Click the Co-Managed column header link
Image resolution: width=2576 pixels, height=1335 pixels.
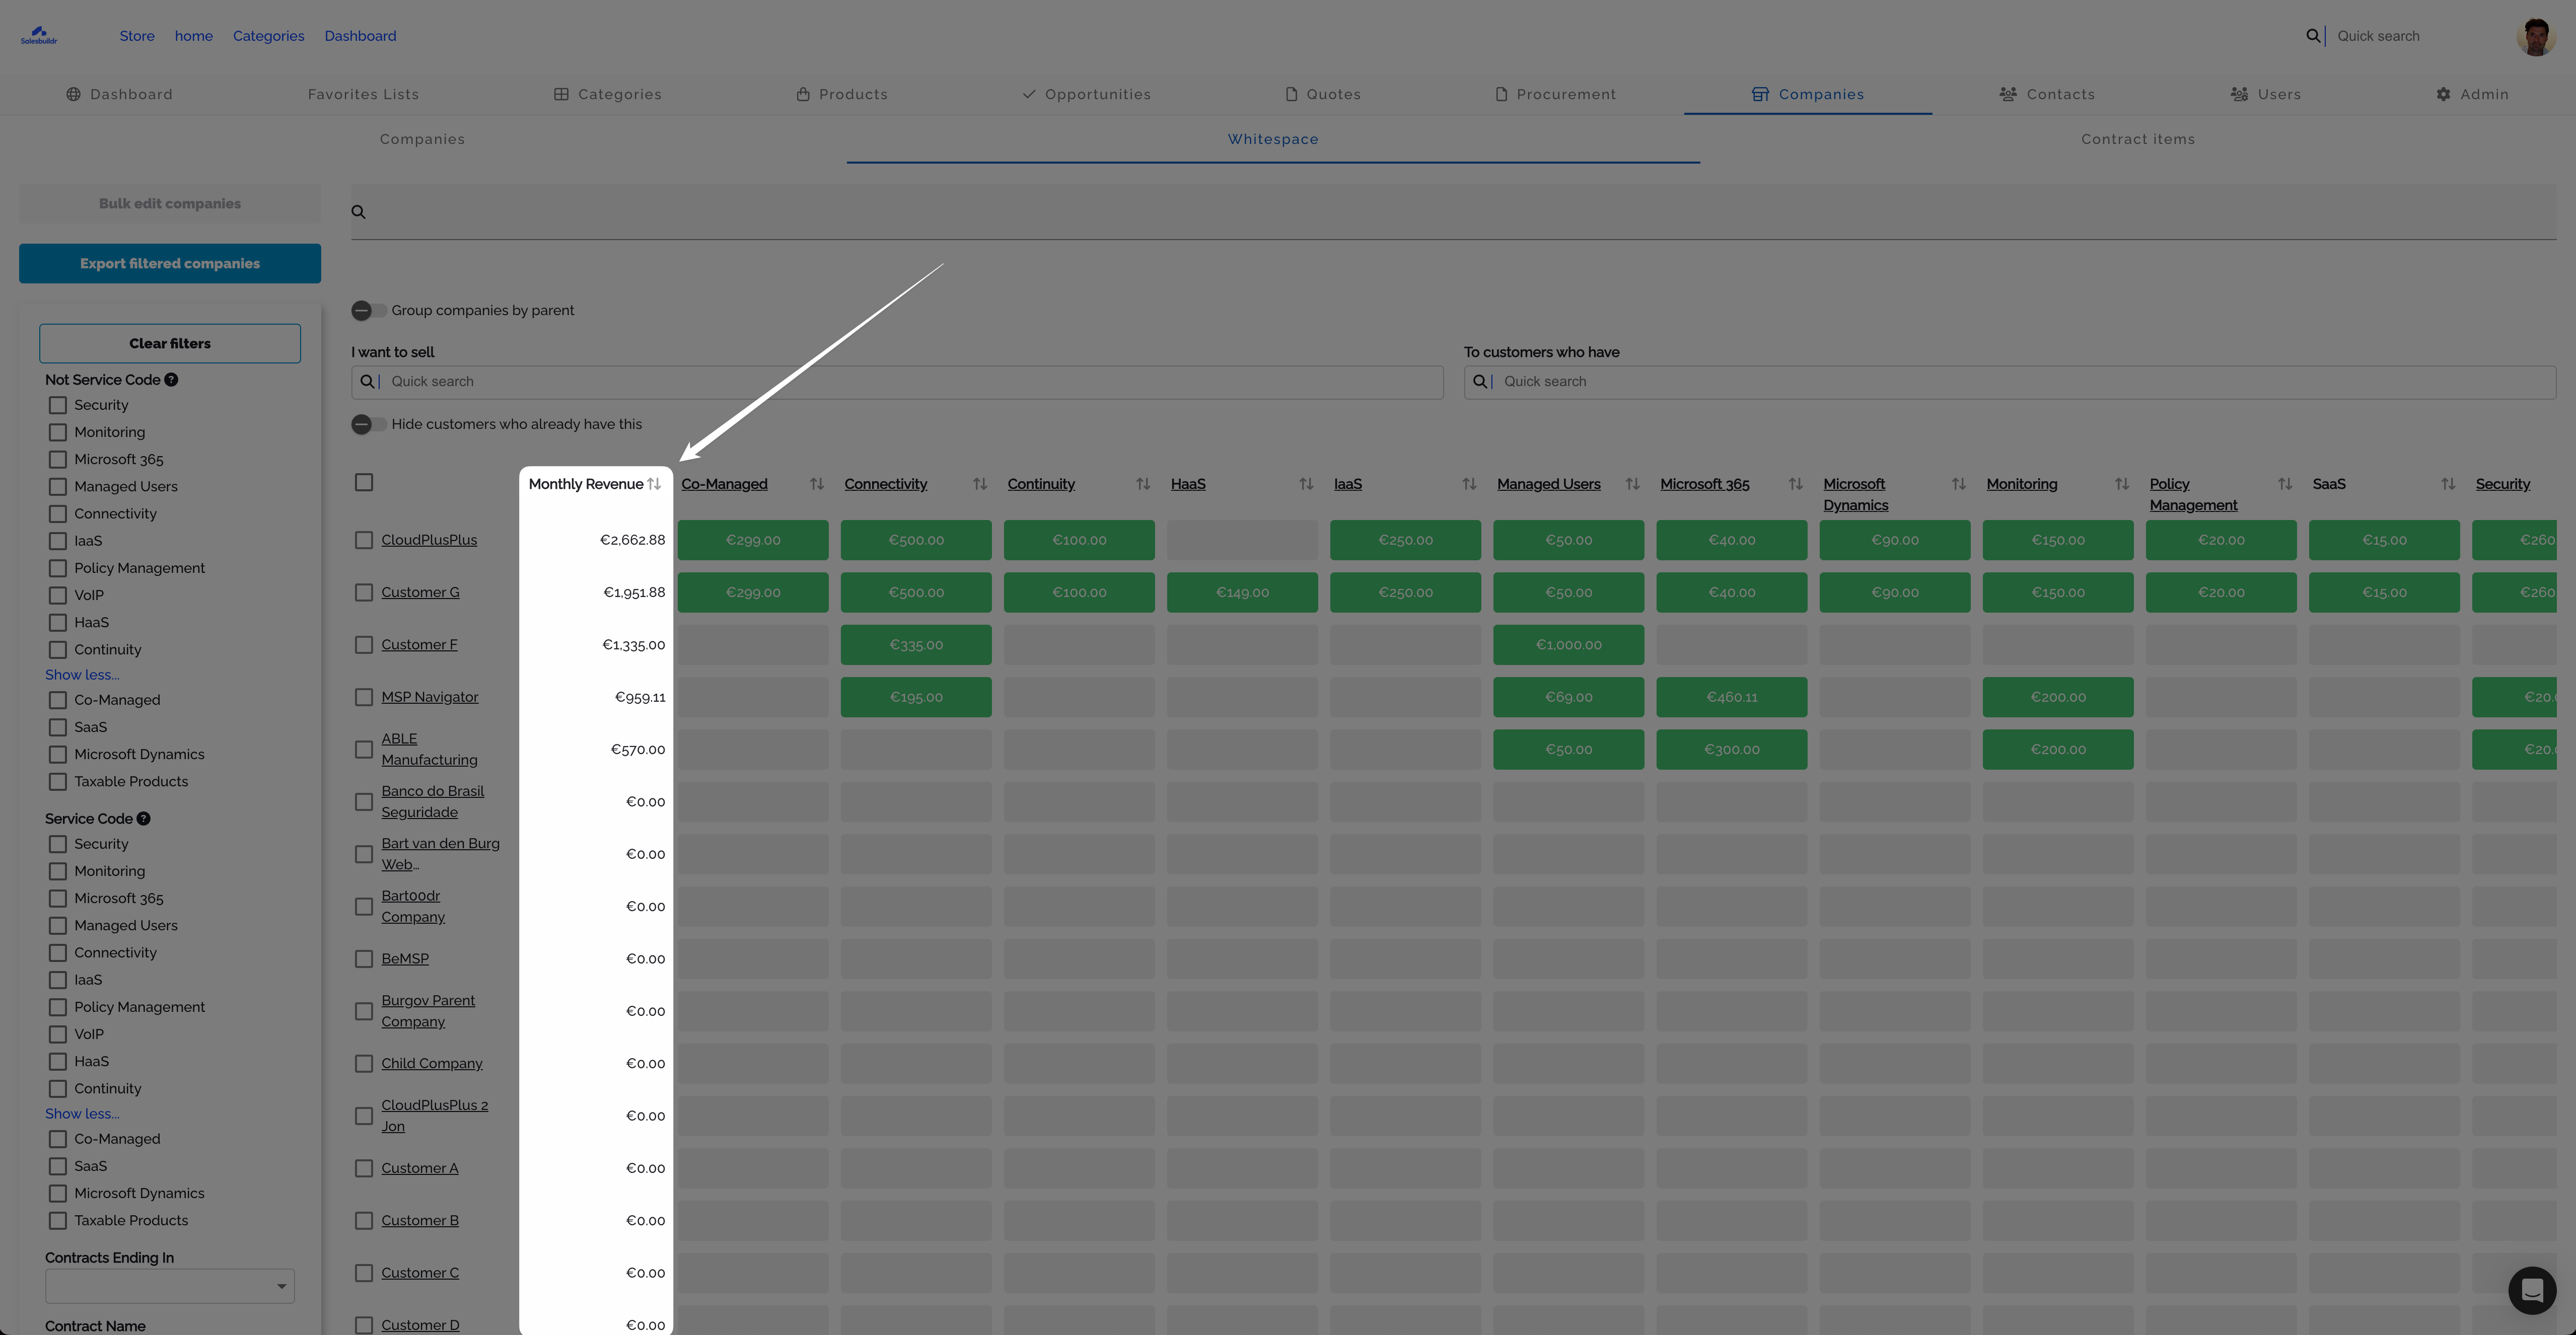click(725, 484)
